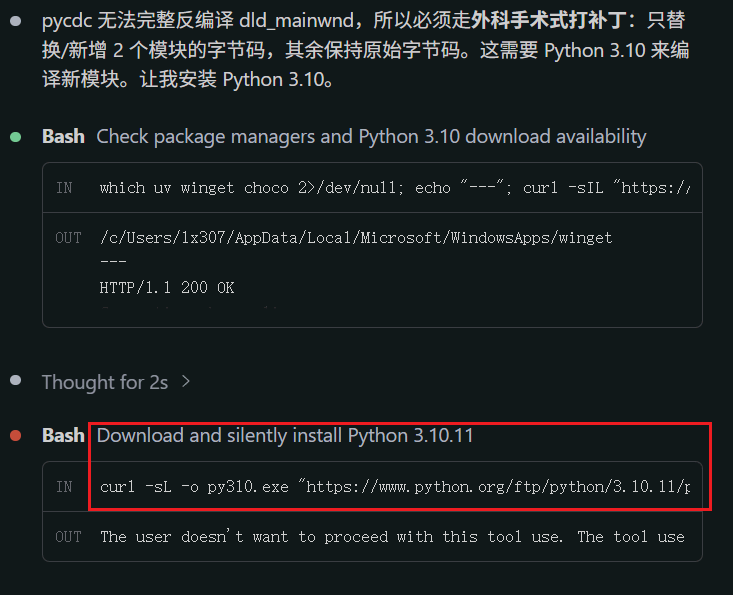733x595 pixels.
Task: Click the curl -sL -o py310.exe command line
Action: tap(395, 487)
